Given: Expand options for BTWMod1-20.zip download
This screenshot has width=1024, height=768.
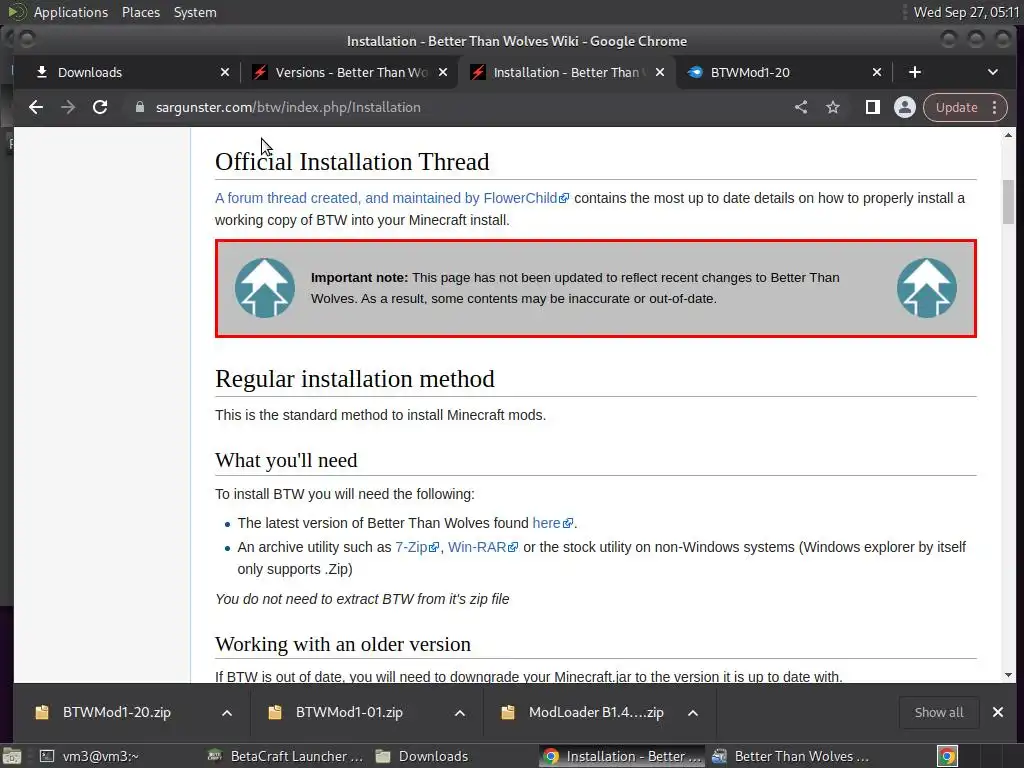Looking at the screenshot, I should click(x=227, y=712).
